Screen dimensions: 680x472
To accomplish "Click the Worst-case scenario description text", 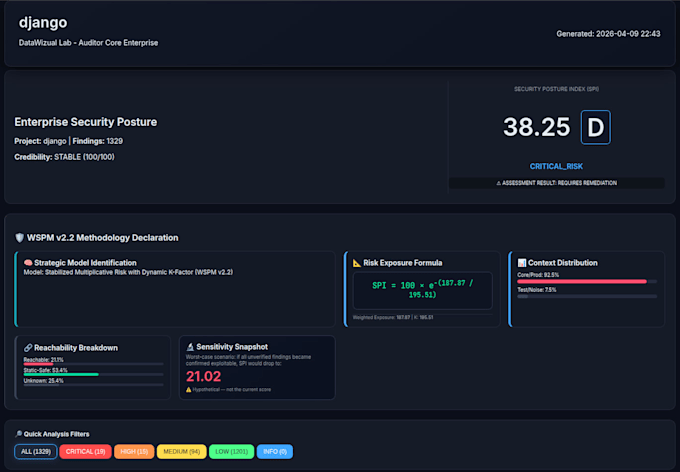I will [248, 360].
